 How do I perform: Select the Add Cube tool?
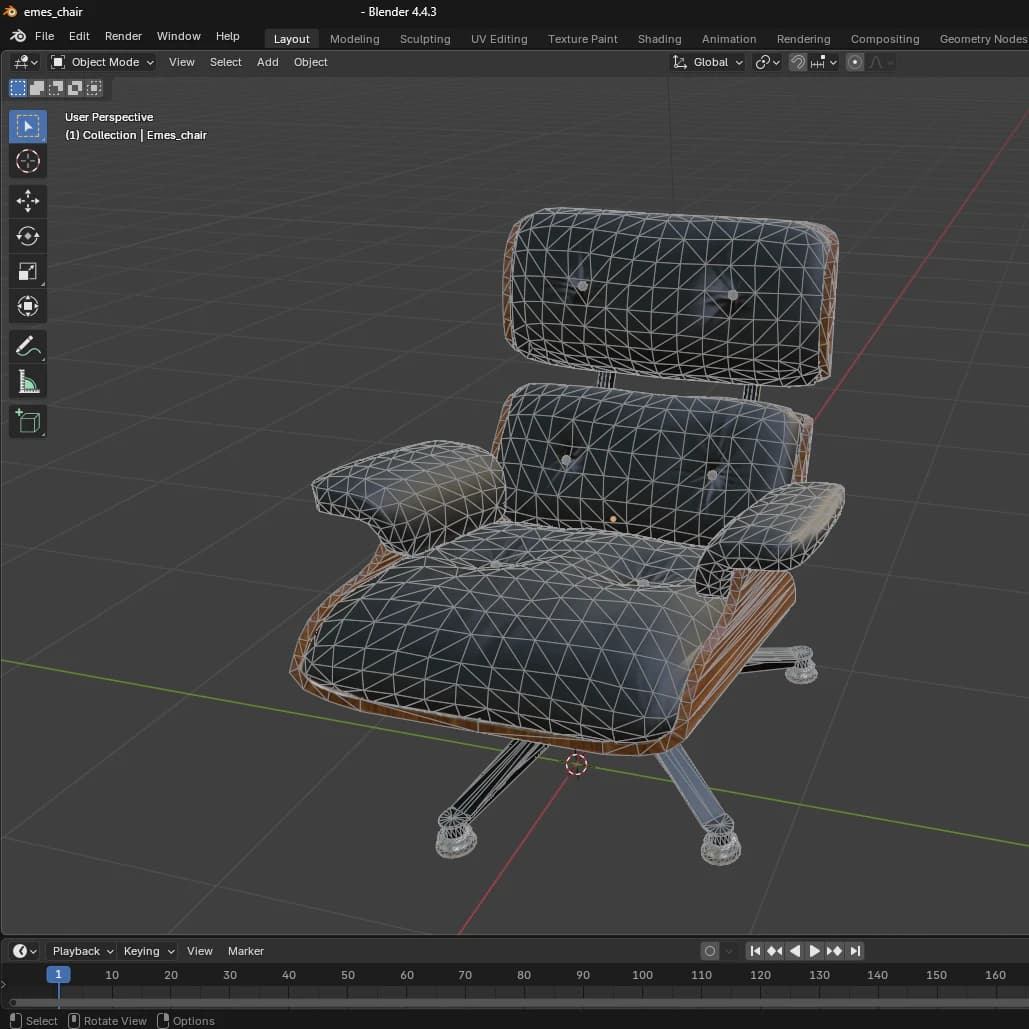click(28, 421)
